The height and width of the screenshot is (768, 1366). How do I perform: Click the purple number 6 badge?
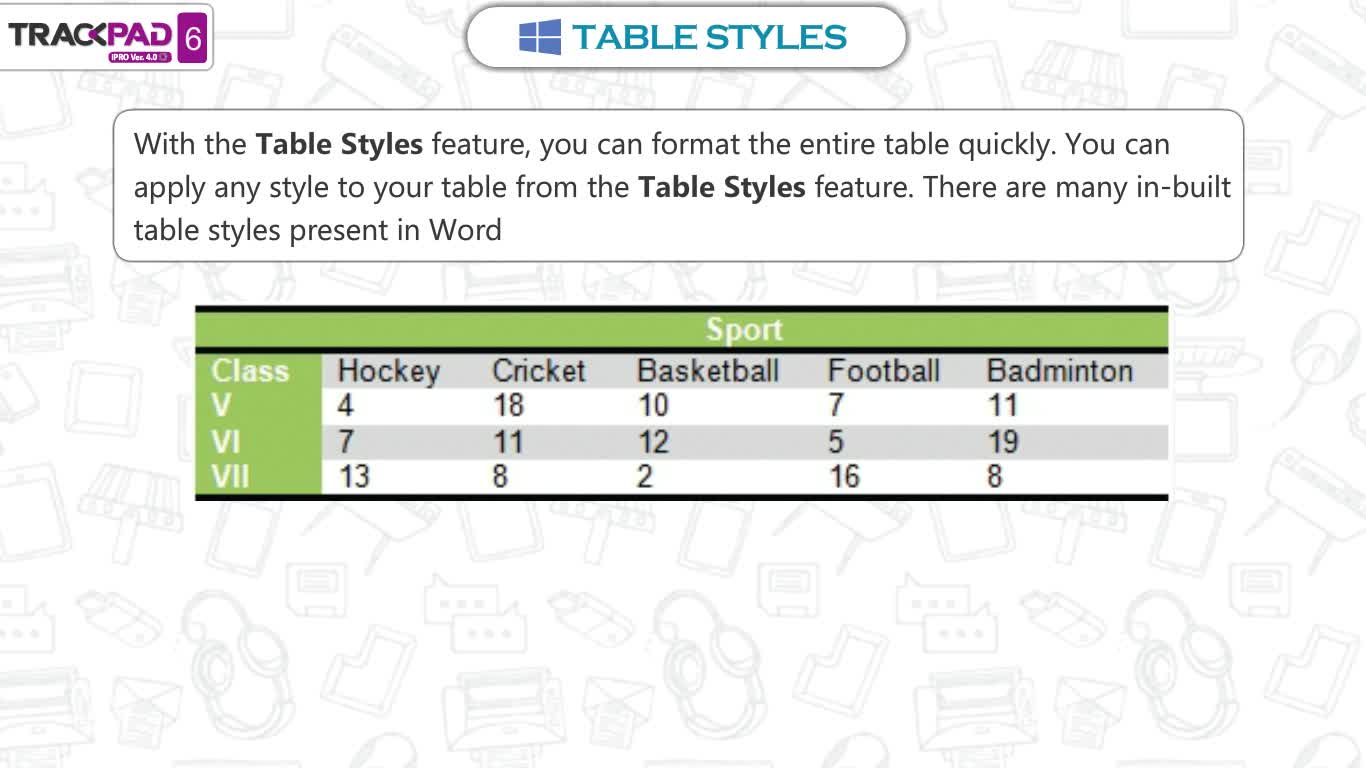[x=193, y=39]
